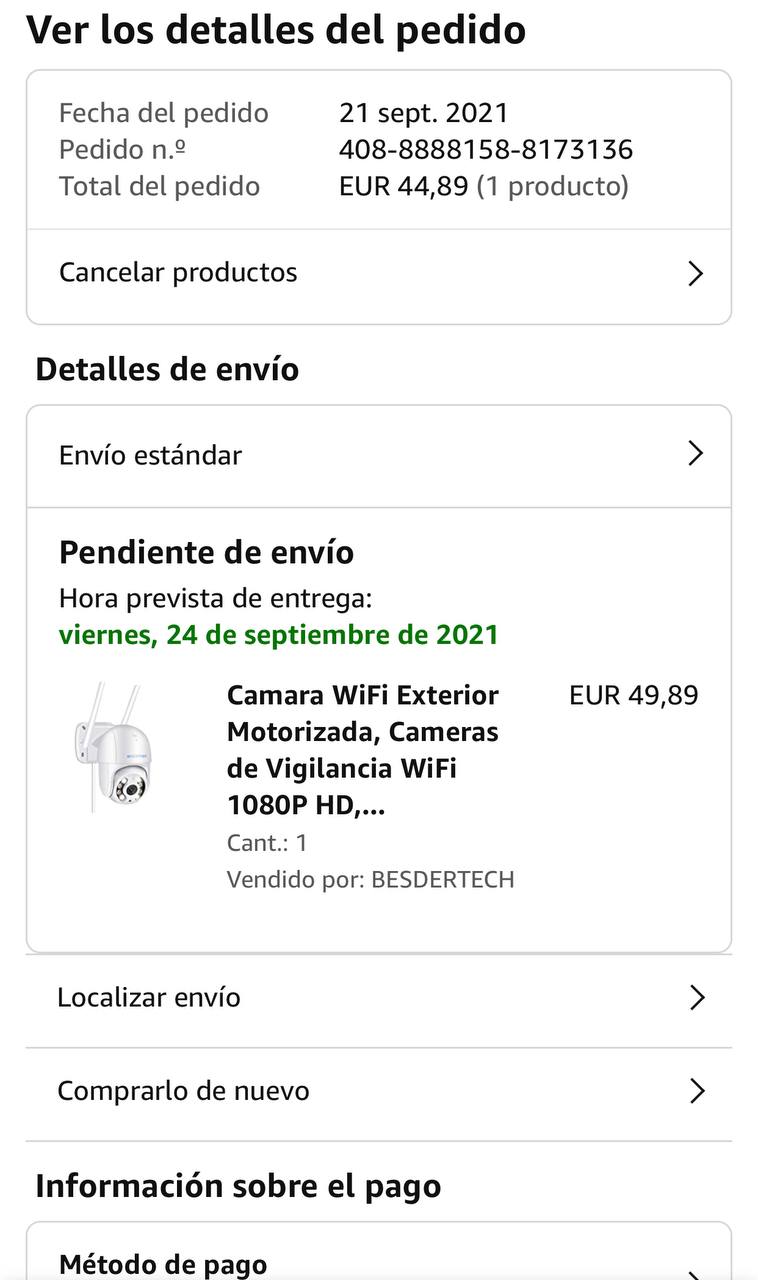Image resolution: width=758 pixels, height=1280 pixels.
Task: Tap the green delivery date text
Action: tap(278, 635)
